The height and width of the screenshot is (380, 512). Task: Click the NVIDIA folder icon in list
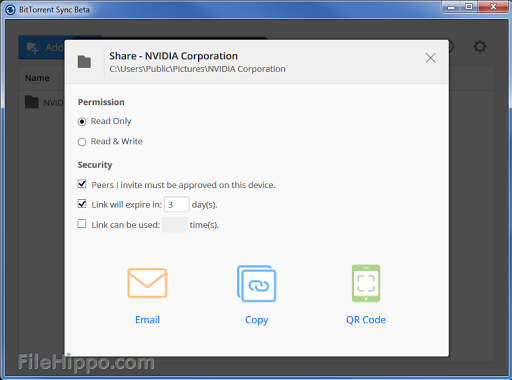pos(32,102)
